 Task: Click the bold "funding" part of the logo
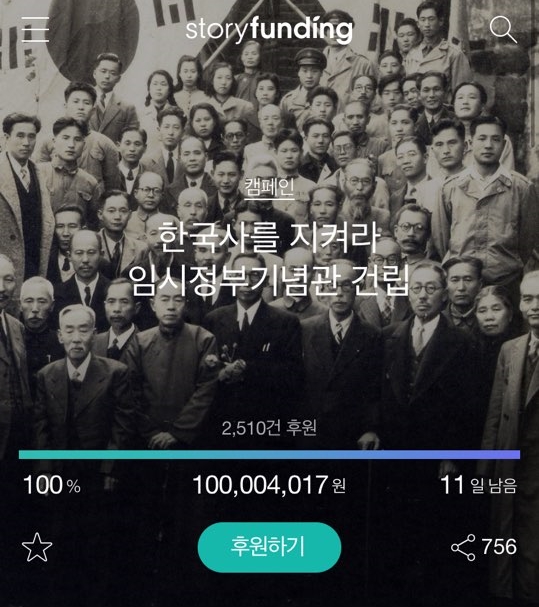(301, 29)
